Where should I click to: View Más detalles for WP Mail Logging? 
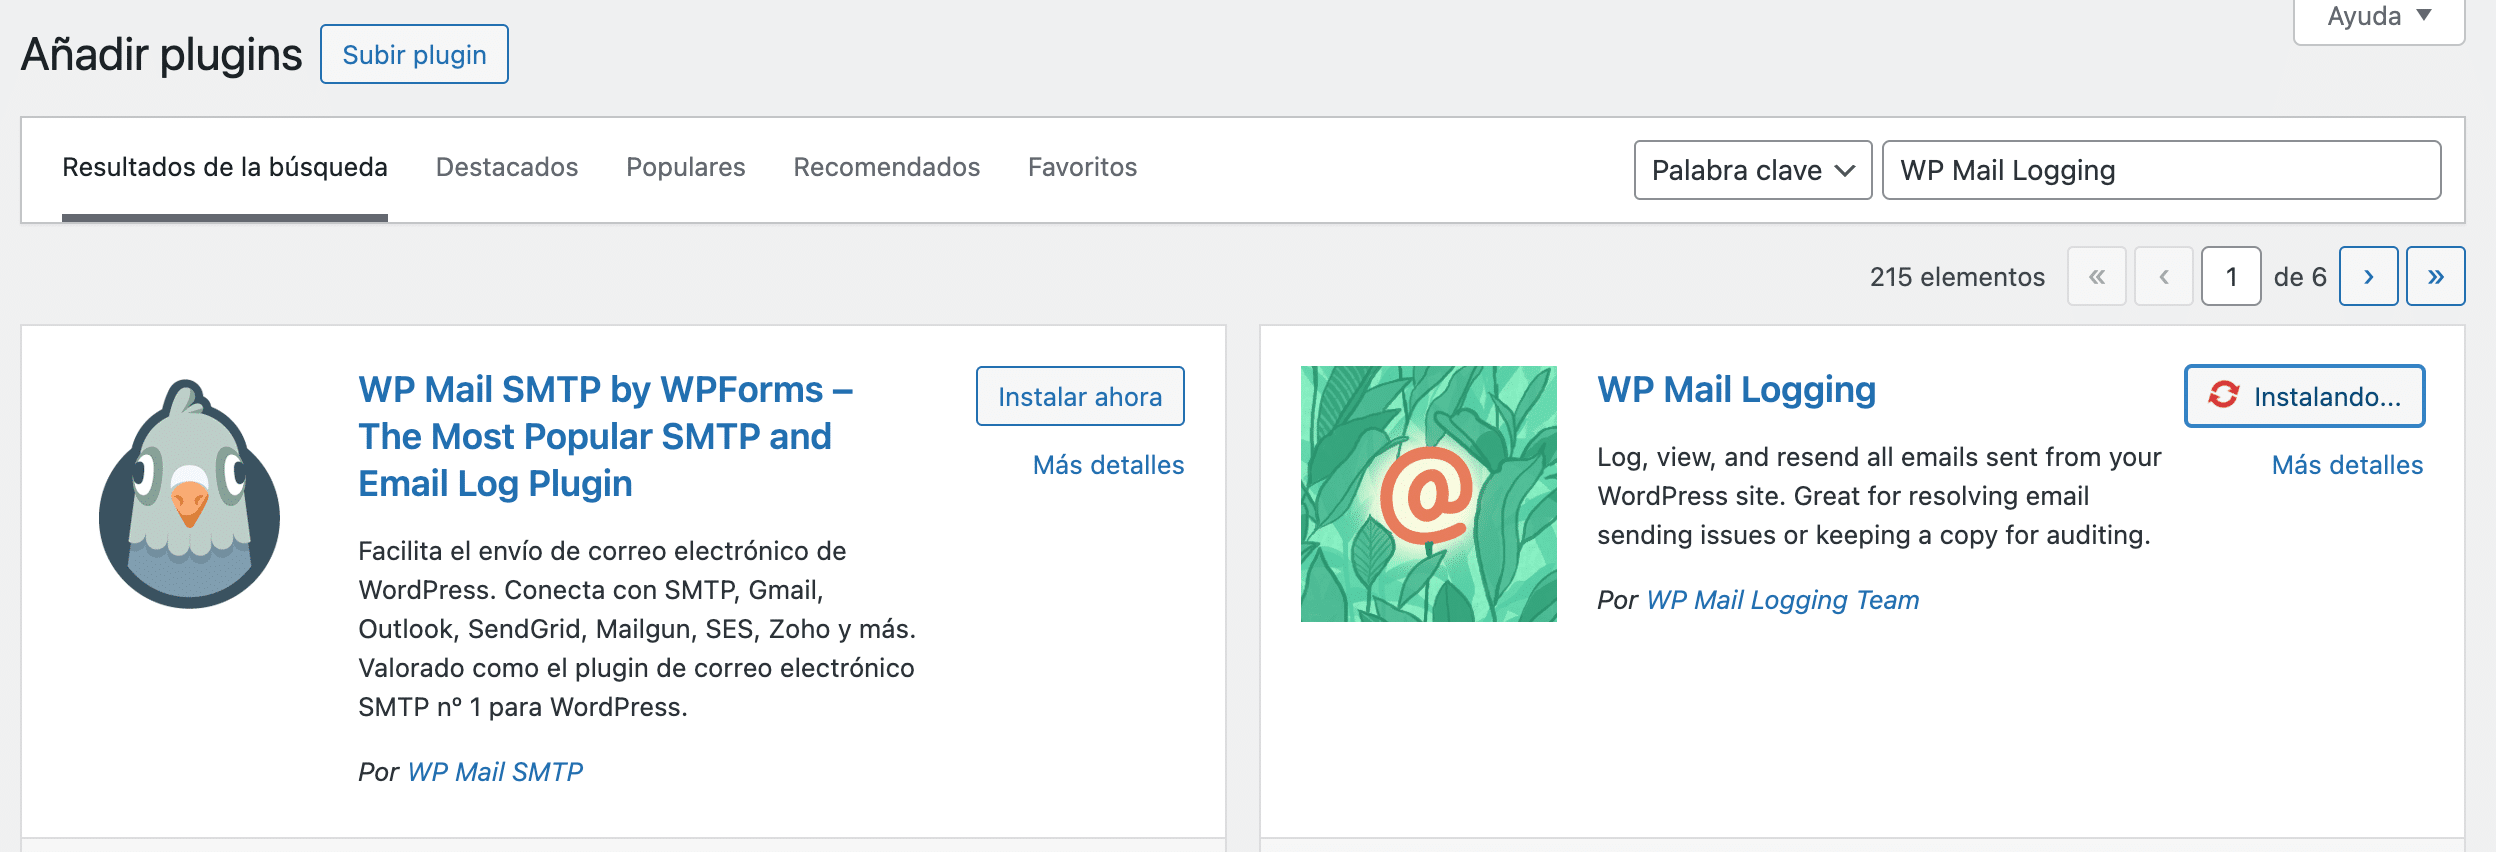[x=2347, y=465]
